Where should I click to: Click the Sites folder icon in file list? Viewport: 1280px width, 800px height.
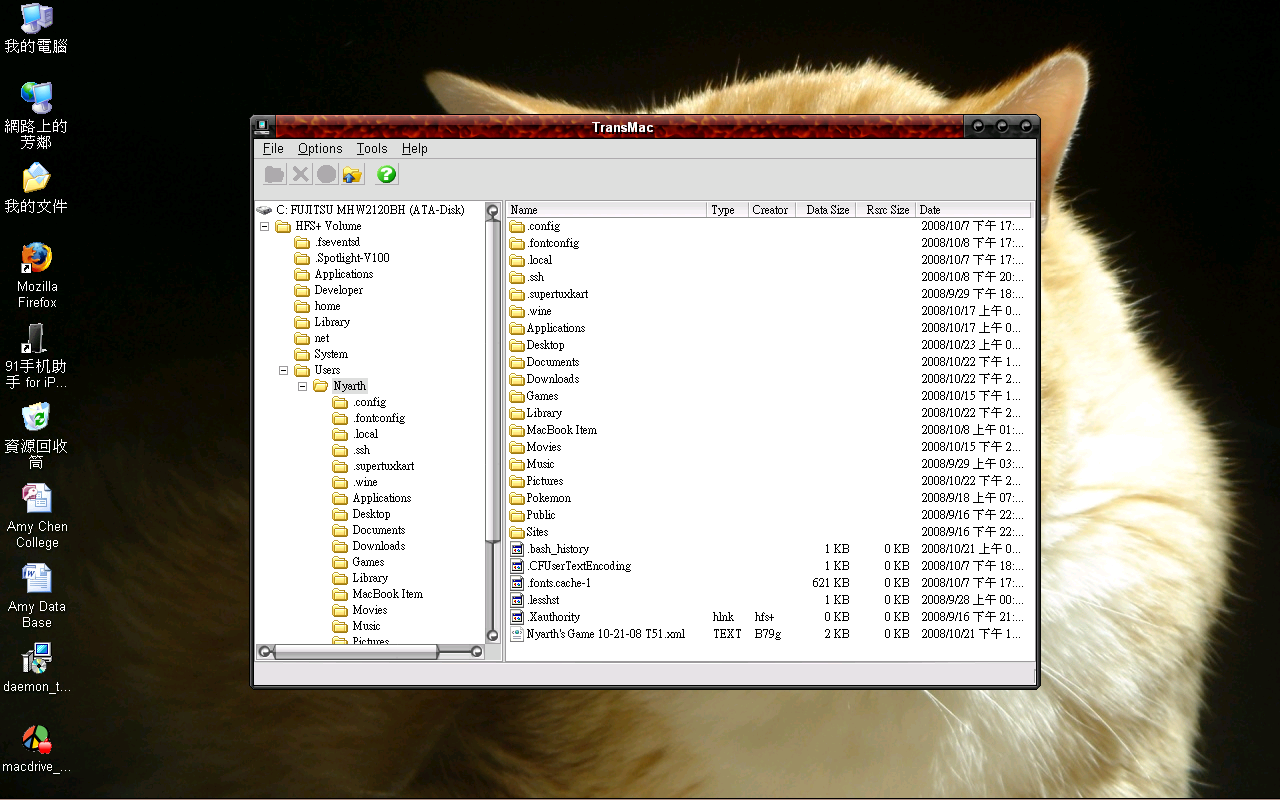click(517, 532)
